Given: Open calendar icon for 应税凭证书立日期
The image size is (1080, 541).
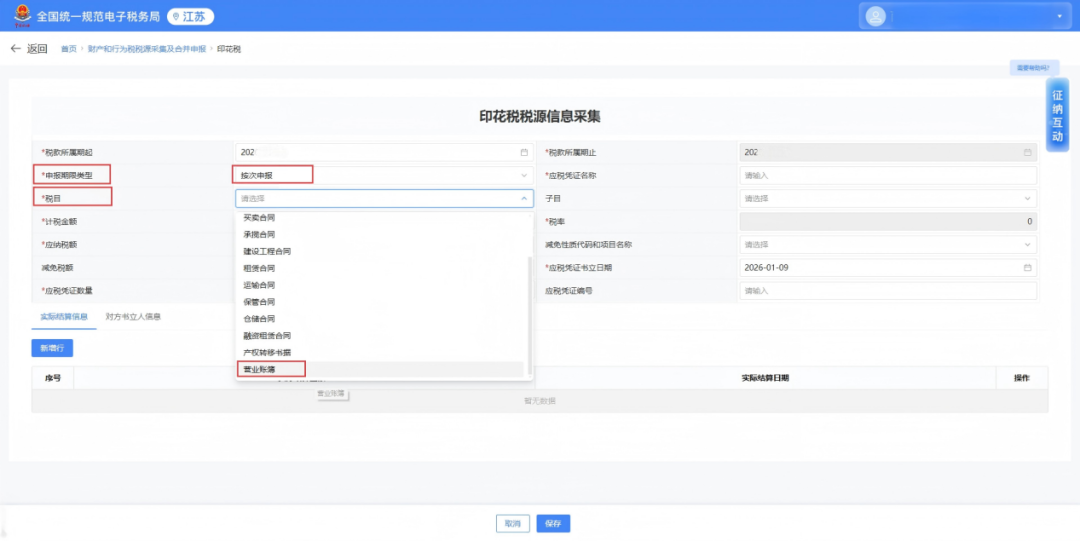Looking at the screenshot, I should coord(1027,268).
